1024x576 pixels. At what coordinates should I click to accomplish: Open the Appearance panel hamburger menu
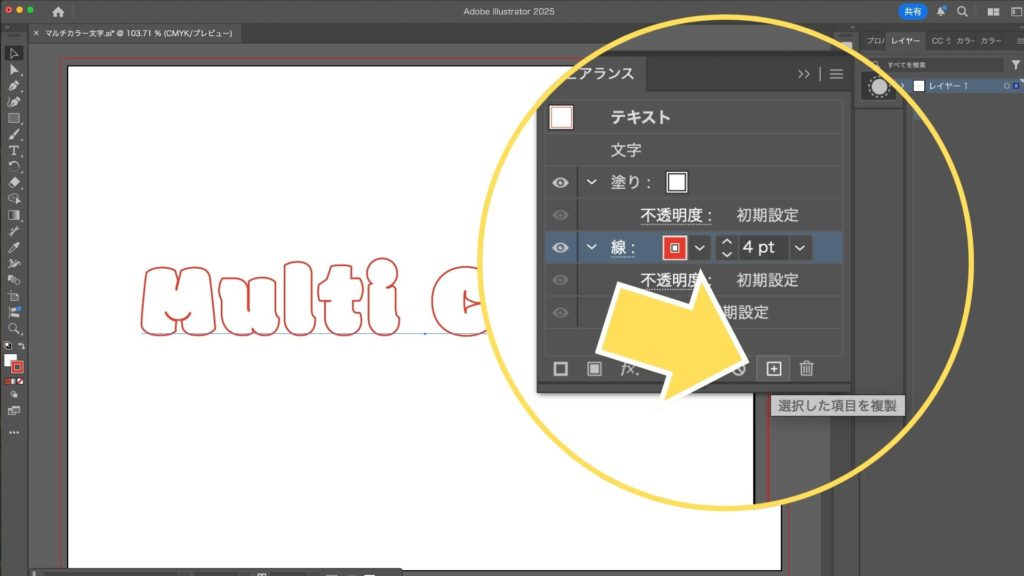point(836,74)
